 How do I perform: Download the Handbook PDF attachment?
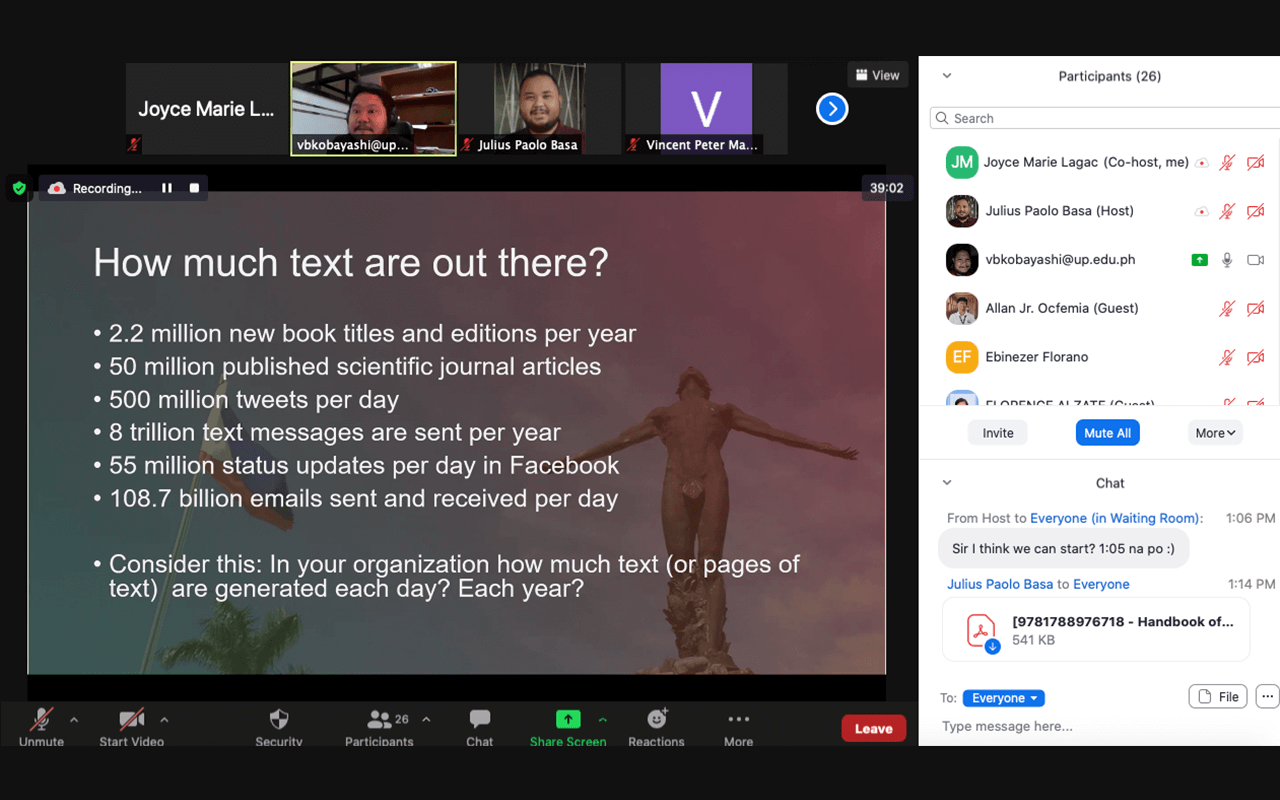992,647
